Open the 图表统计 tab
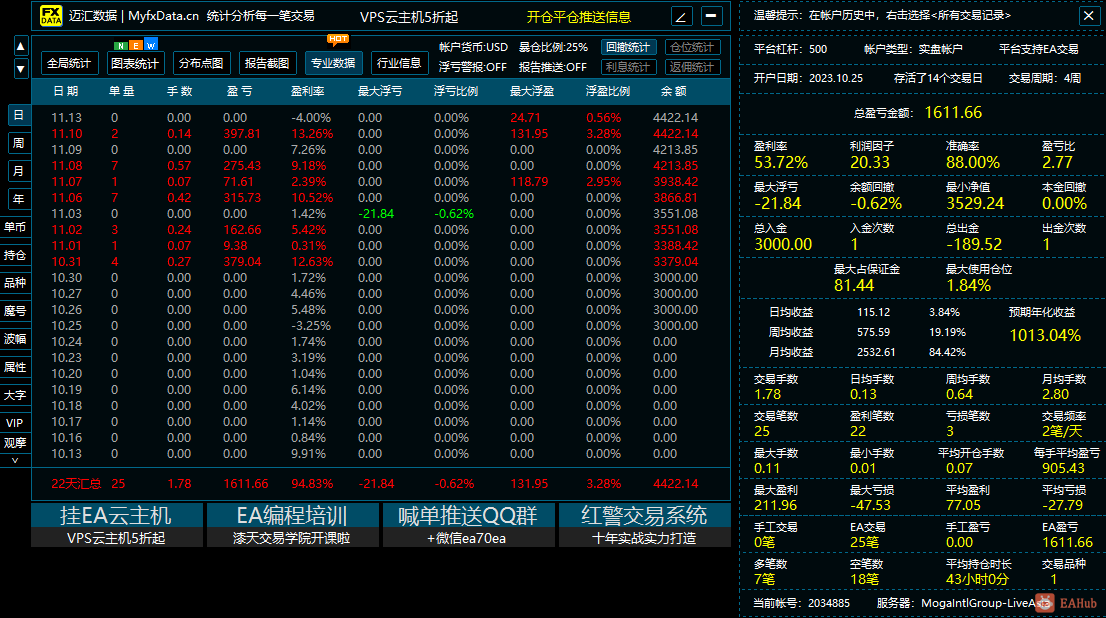The height and width of the screenshot is (618, 1106). coord(135,63)
